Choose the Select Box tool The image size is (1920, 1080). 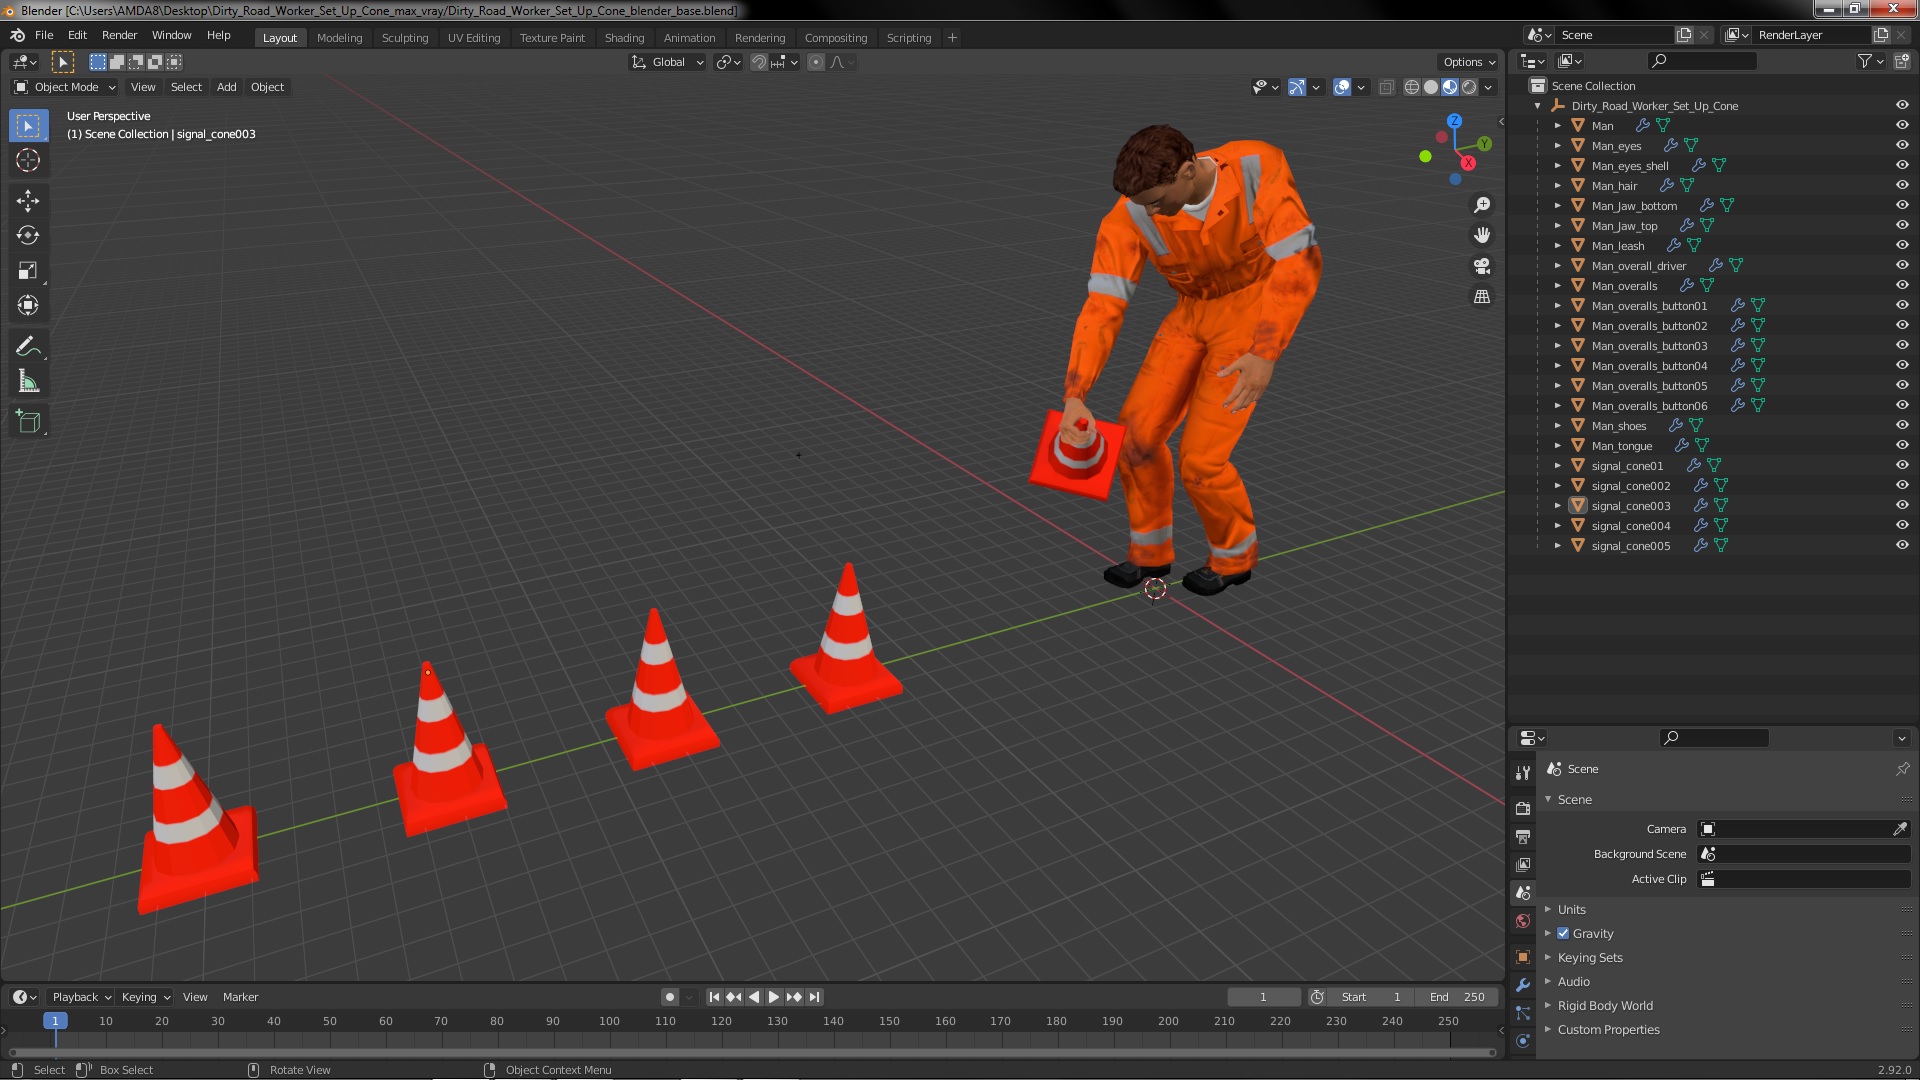pyautogui.click(x=28, y=126)
